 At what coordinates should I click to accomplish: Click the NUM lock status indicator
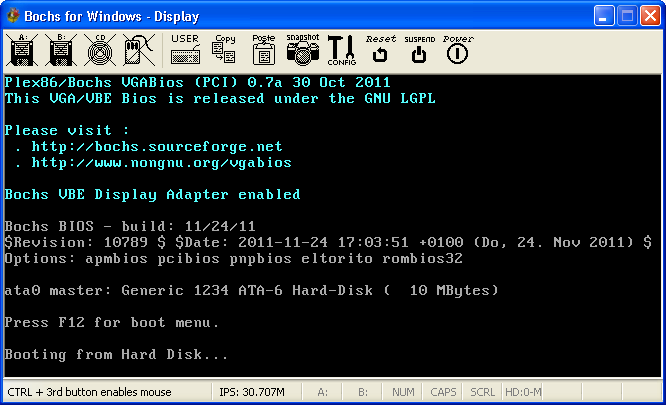[x=403, y=392]
